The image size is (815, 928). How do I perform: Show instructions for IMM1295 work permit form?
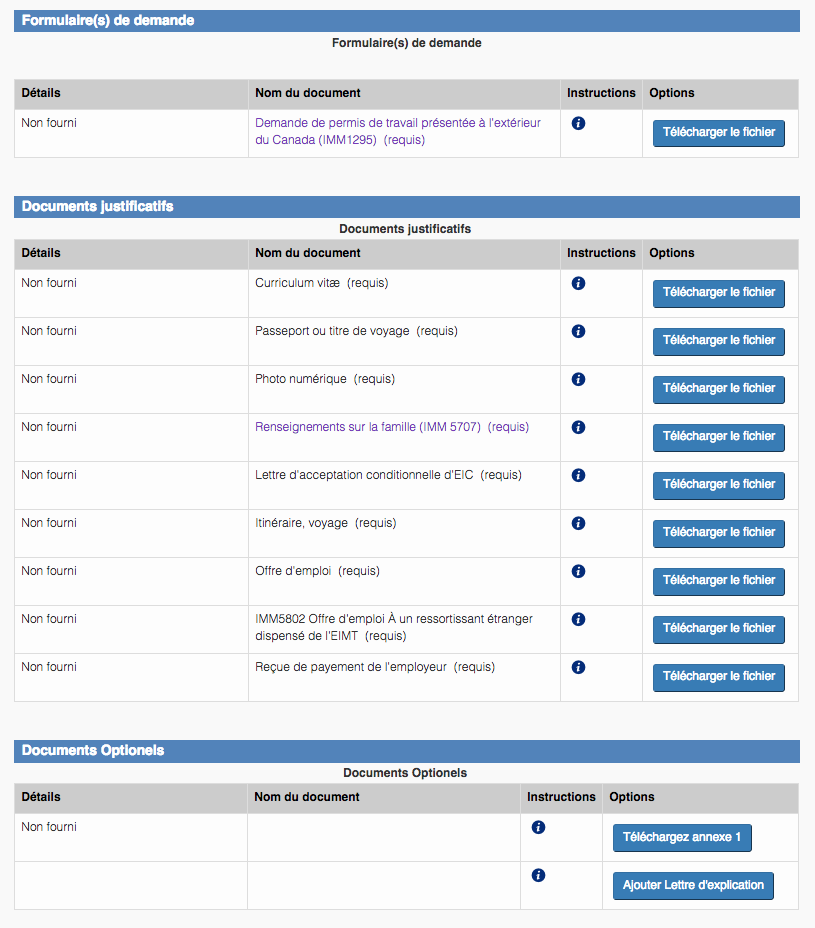pyautogui.click(x=578, y=124)
